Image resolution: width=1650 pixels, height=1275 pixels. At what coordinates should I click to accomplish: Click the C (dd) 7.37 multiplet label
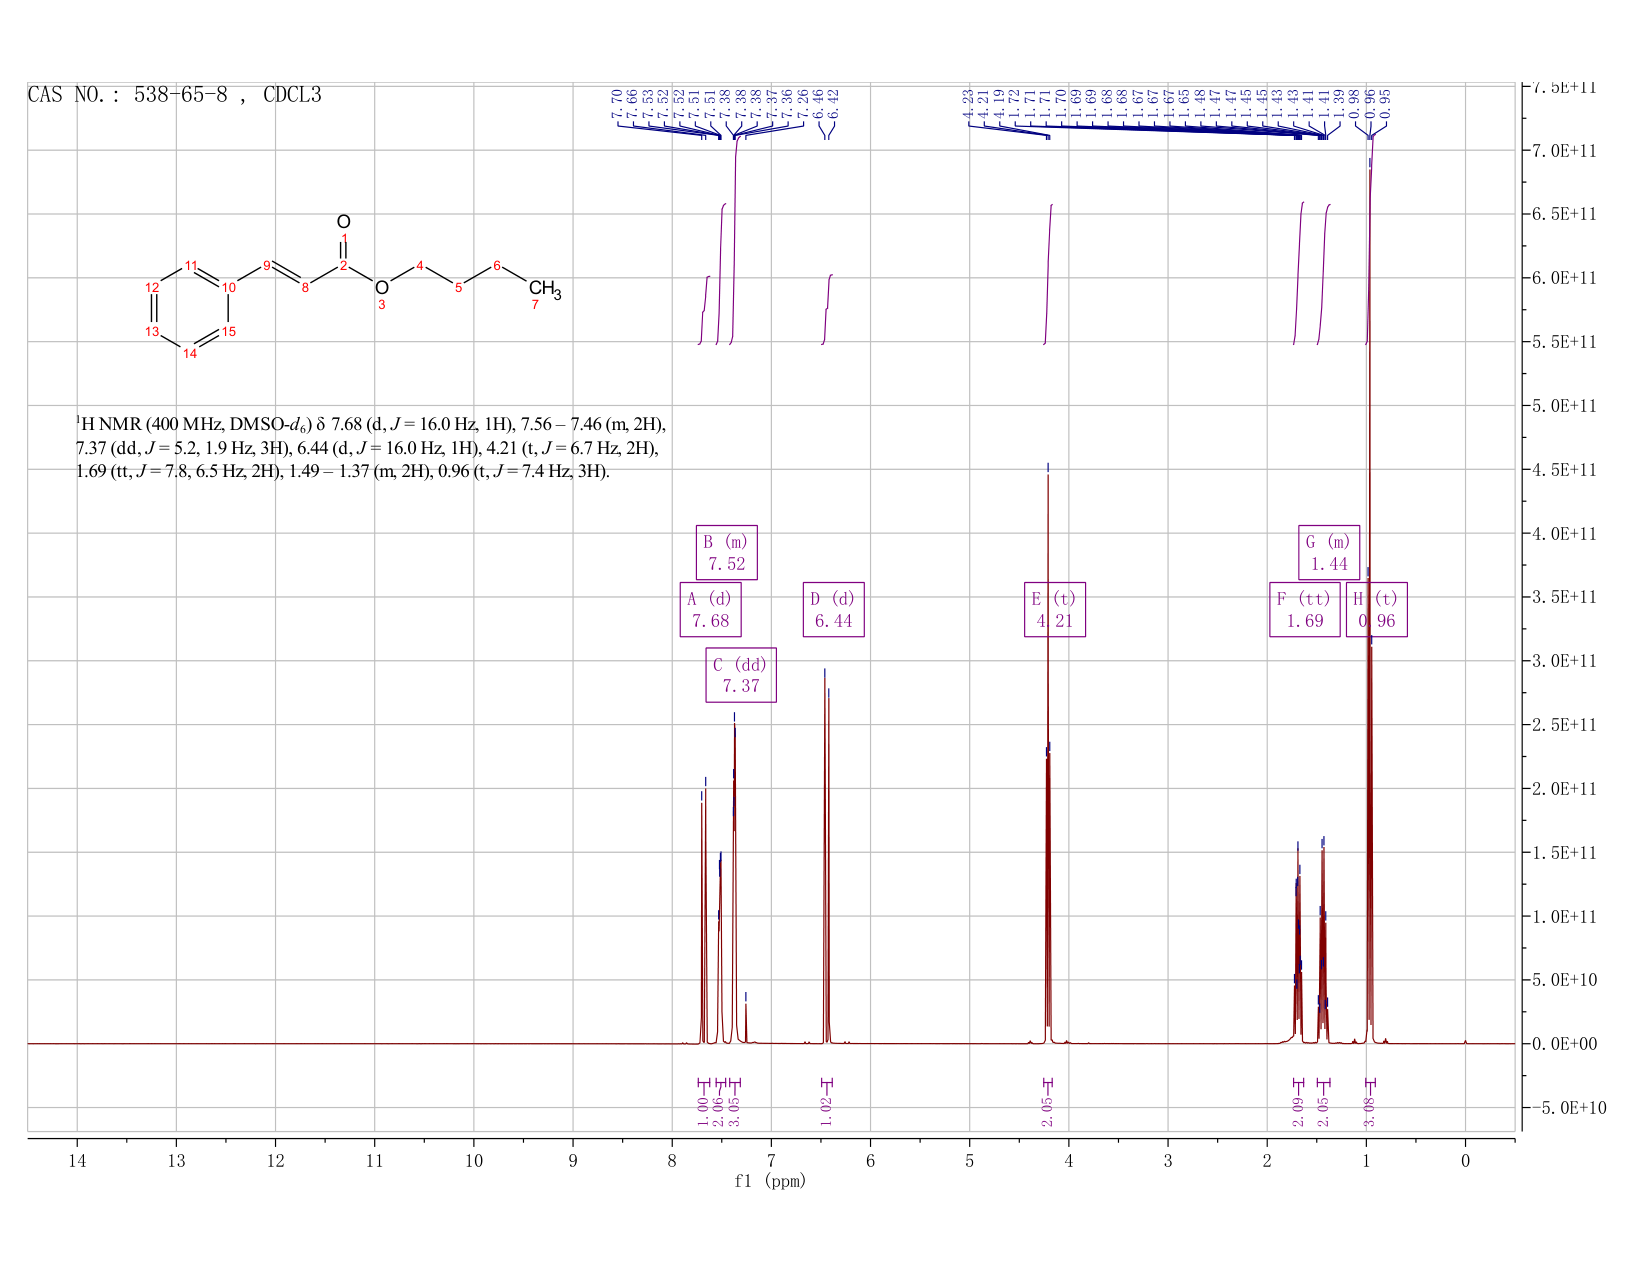(x=741, y=675)
